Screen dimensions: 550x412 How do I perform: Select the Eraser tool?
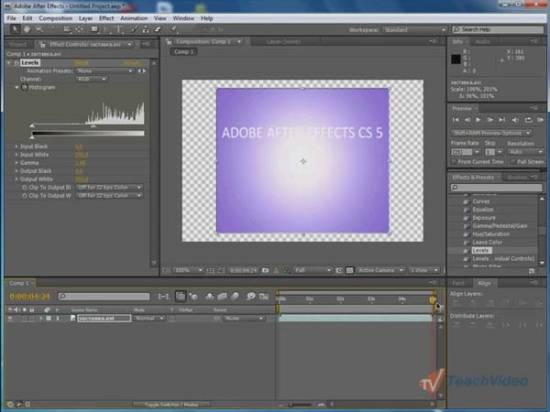(x=158, y=29)
